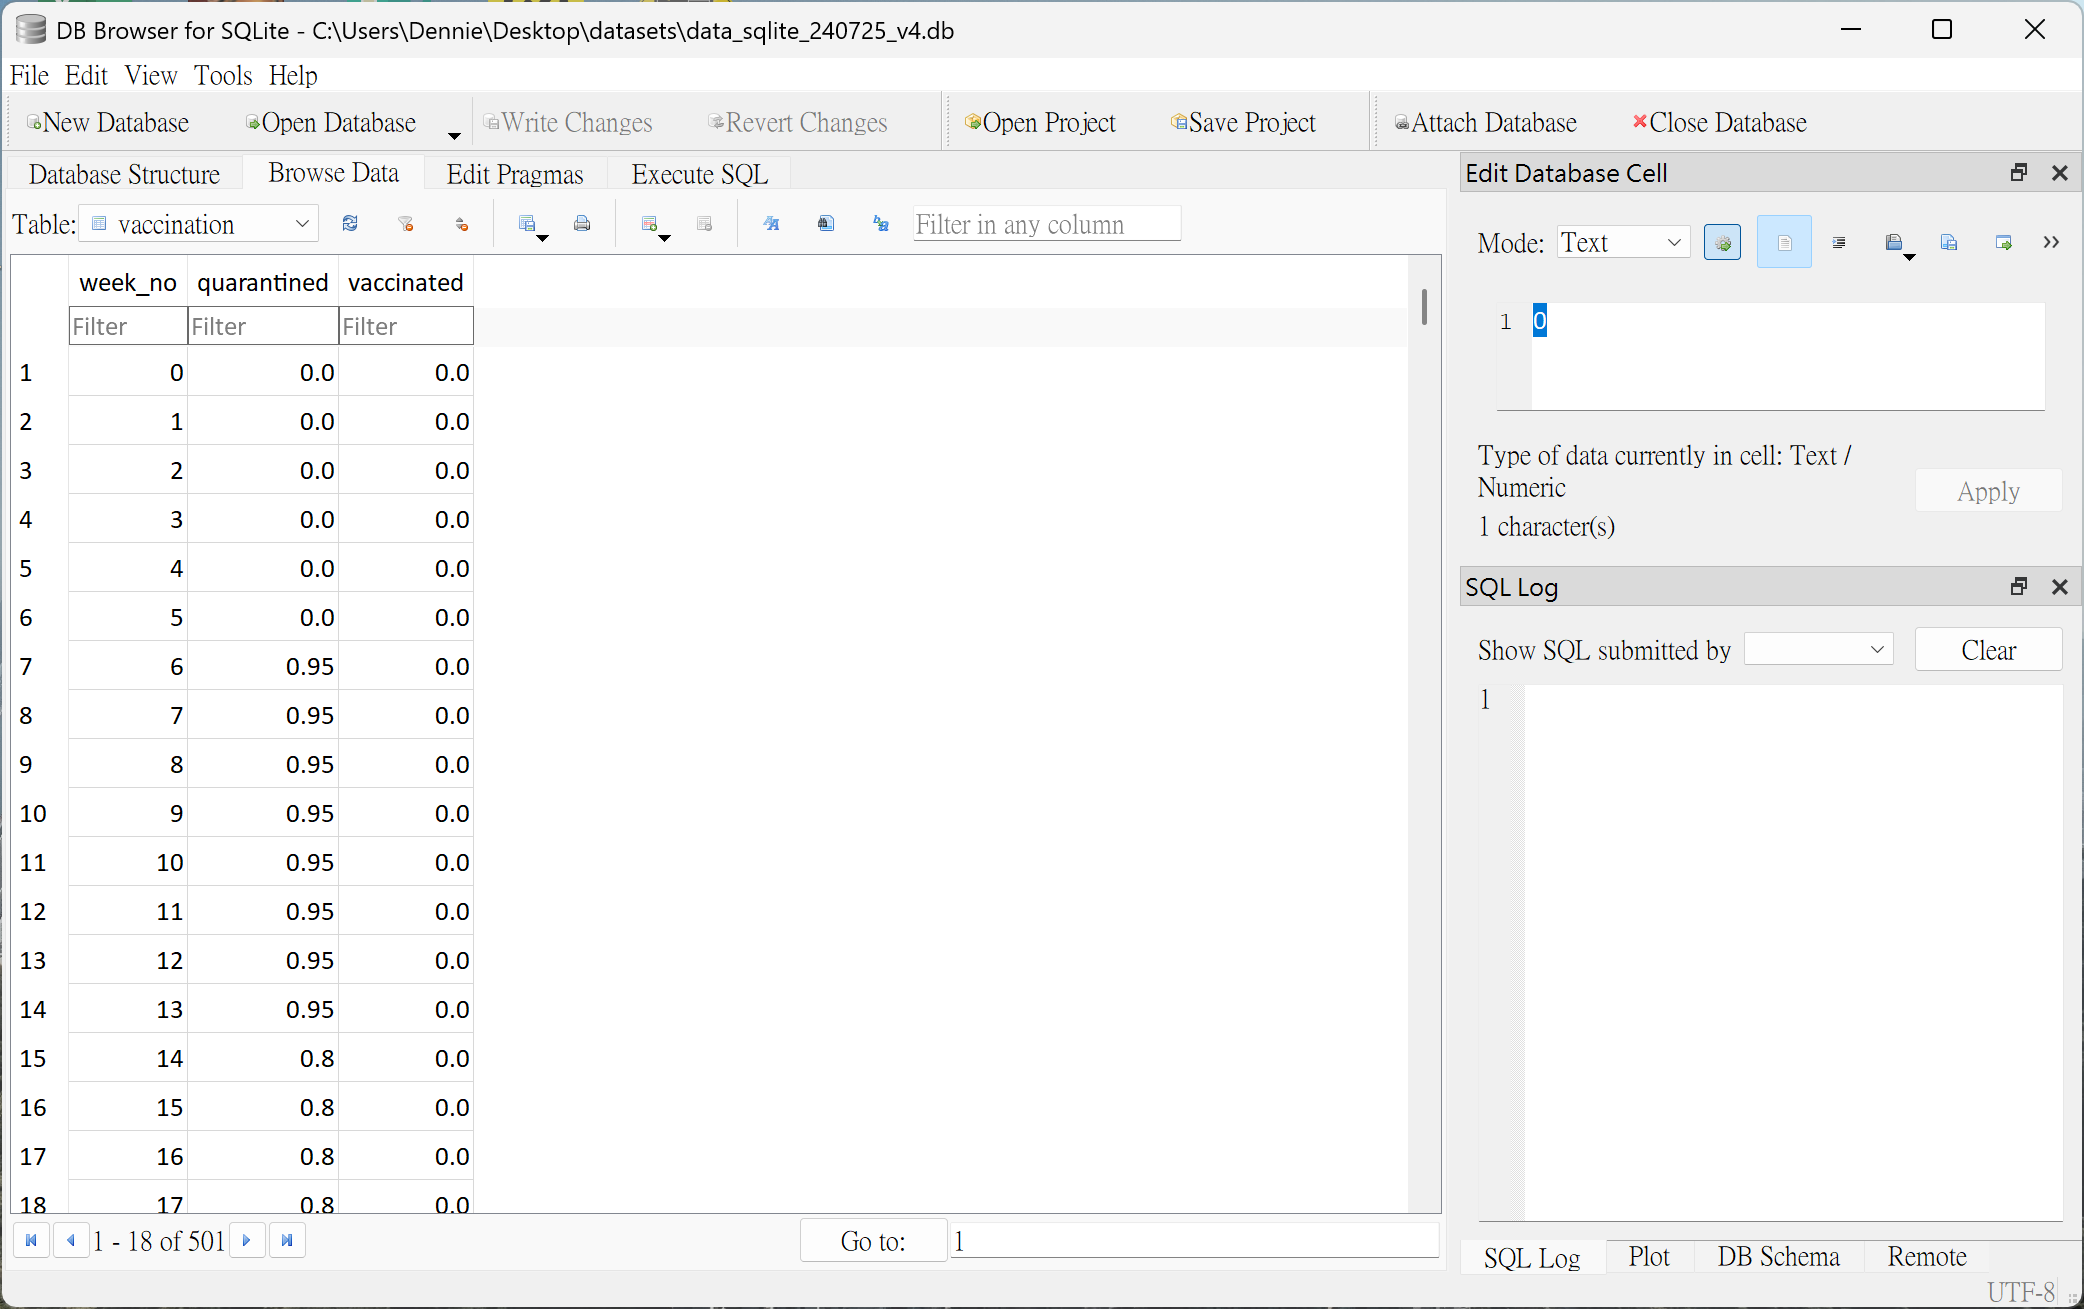Click the go to last page arrow
The width and height of the screenshot is (2084, 1309).
click(x=287, y=1241)
